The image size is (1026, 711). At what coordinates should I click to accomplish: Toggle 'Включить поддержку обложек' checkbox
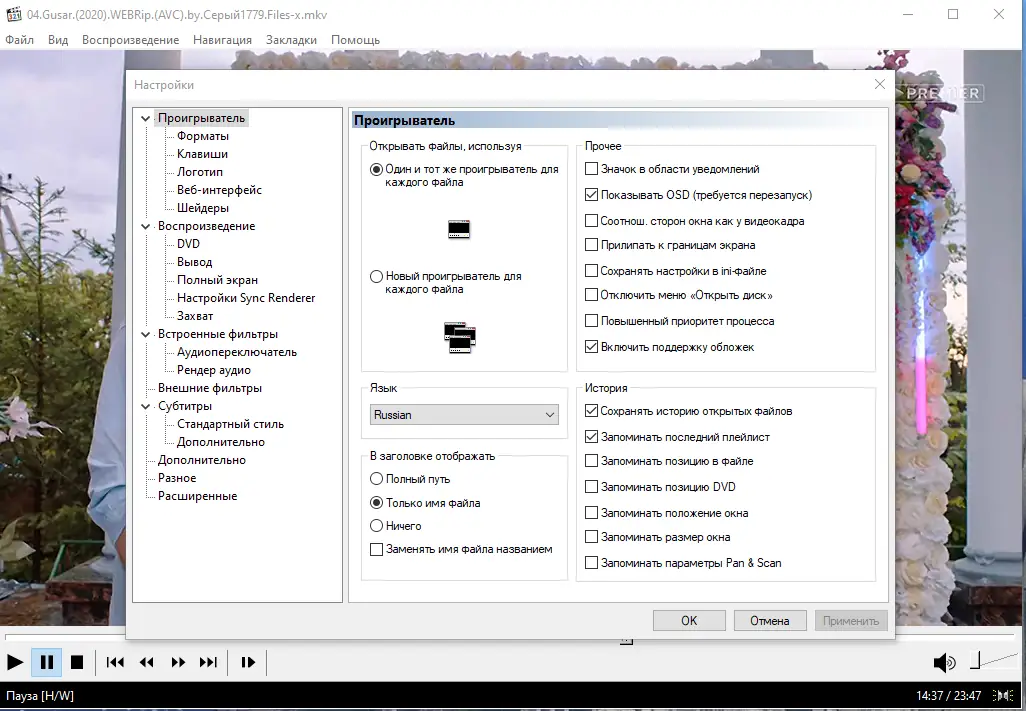(669, 347)
